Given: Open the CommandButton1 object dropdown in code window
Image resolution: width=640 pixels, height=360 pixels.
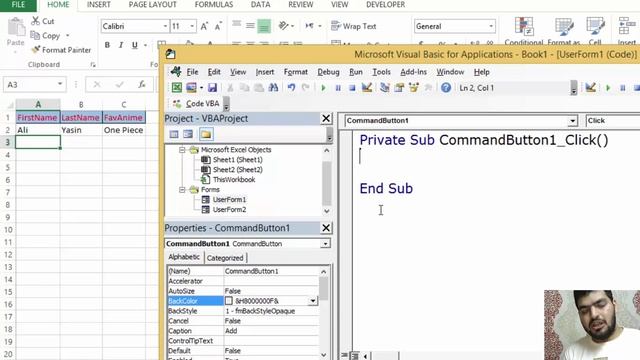Looking at the screenshot, I should [x=573, y=121].
